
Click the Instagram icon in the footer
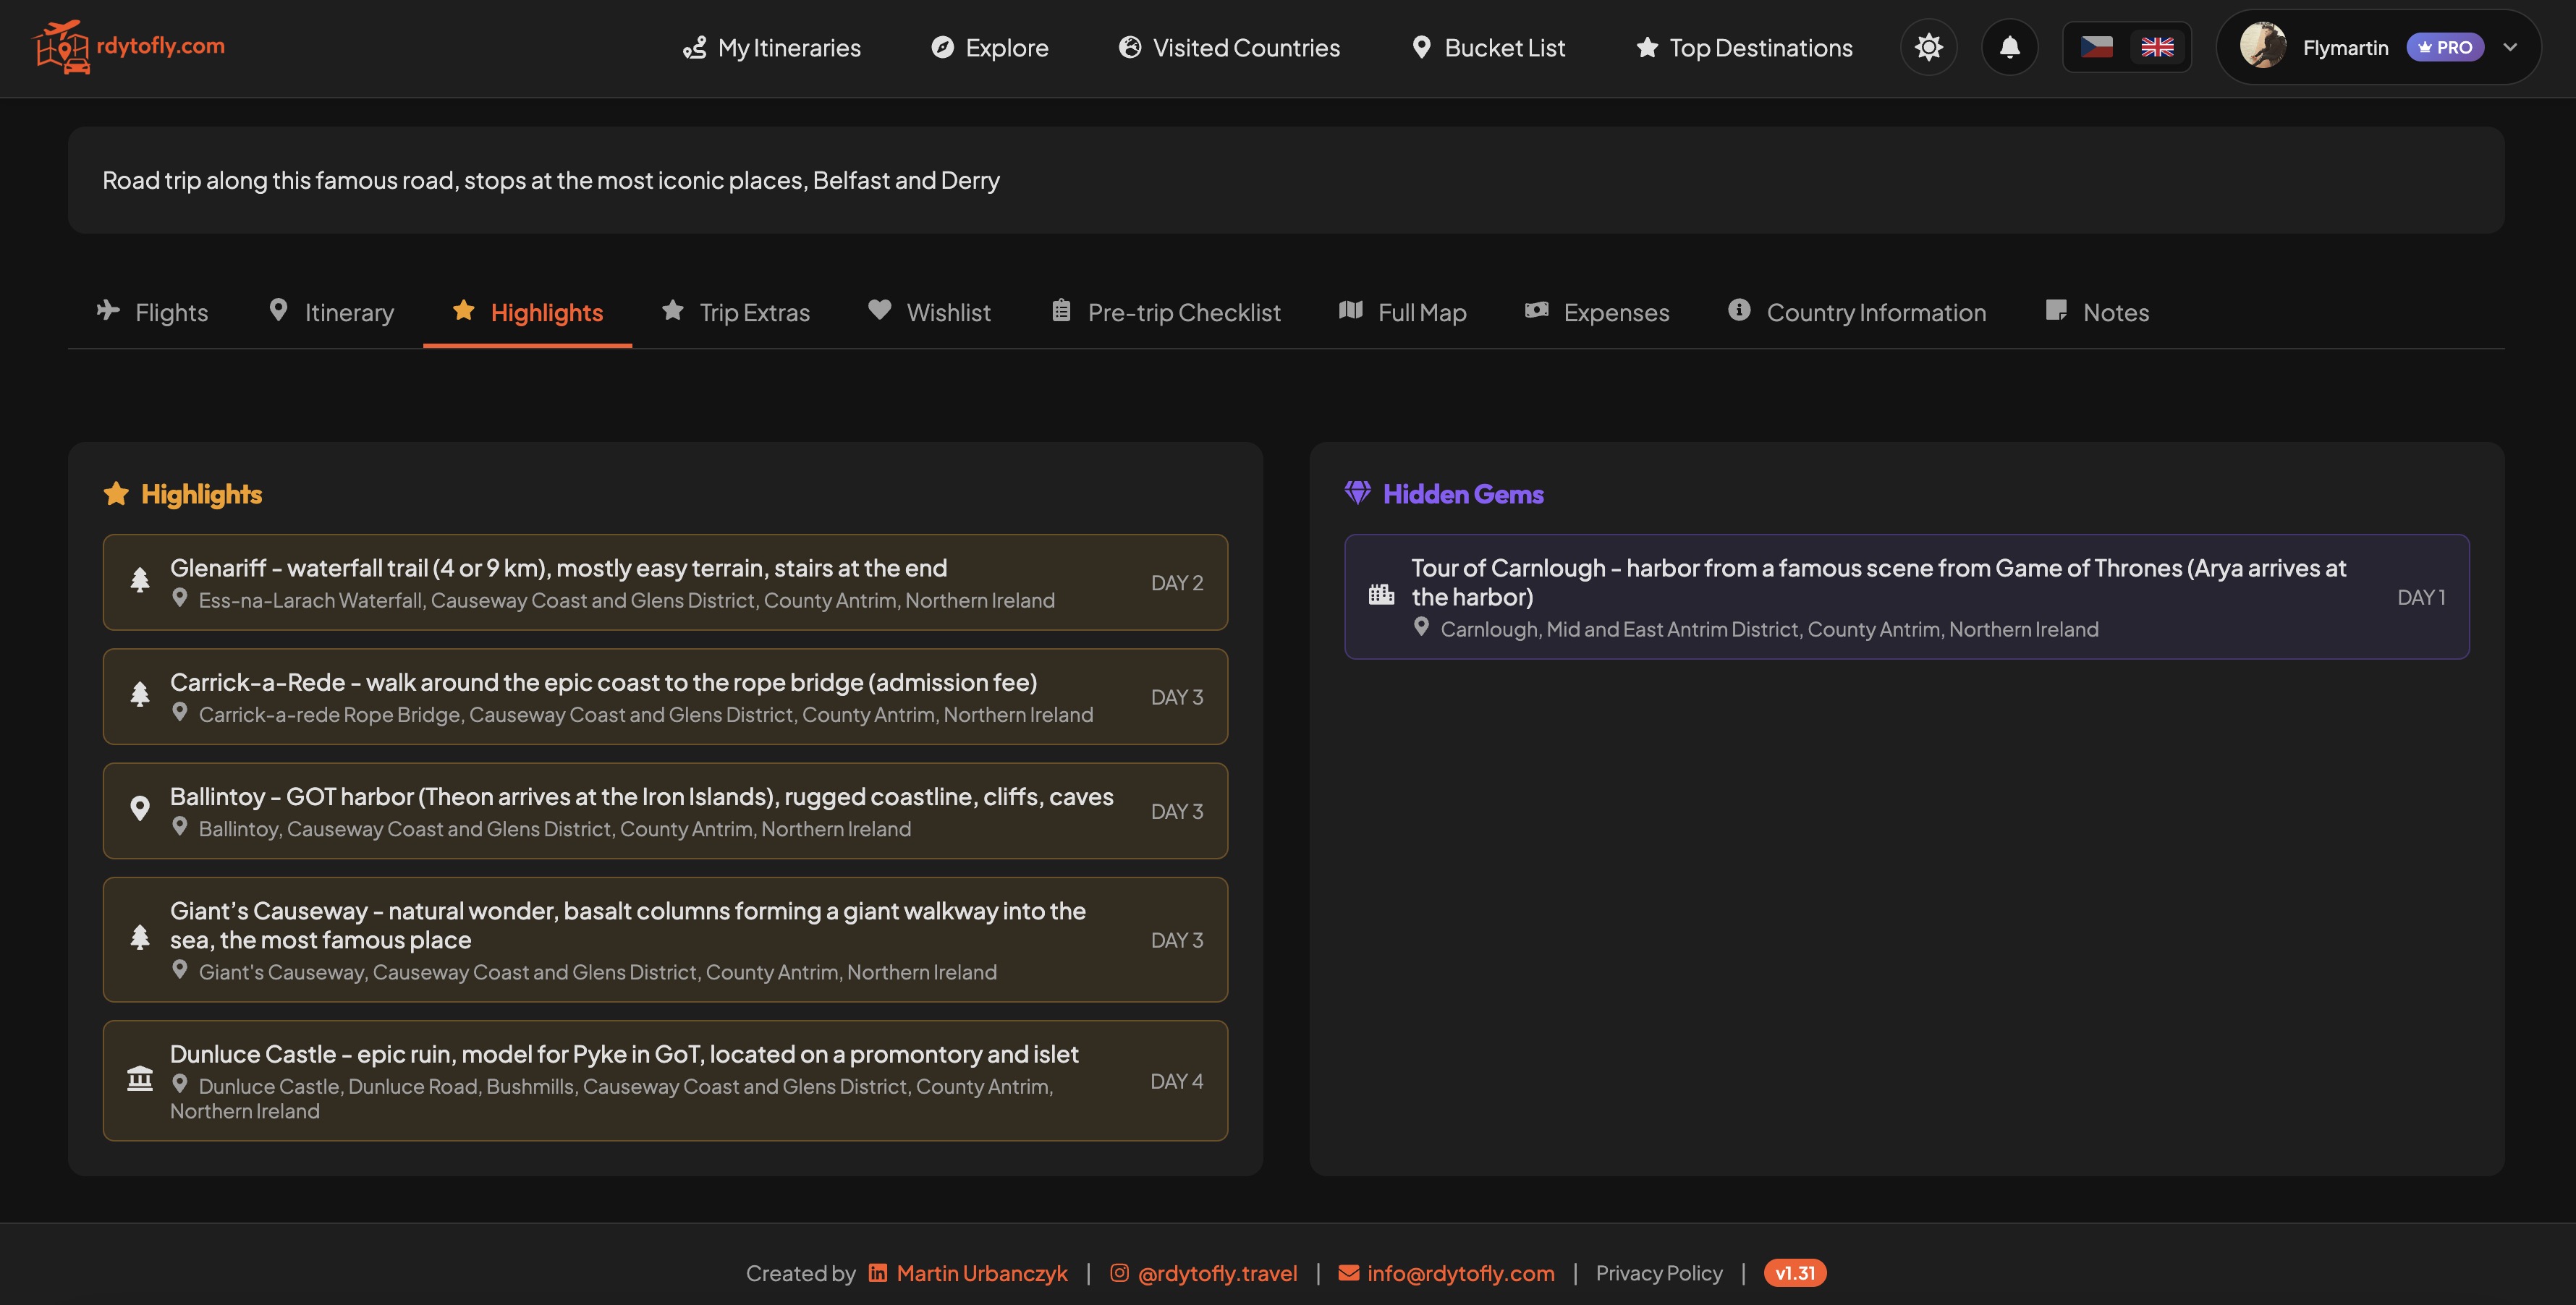click(1120, 1273)
